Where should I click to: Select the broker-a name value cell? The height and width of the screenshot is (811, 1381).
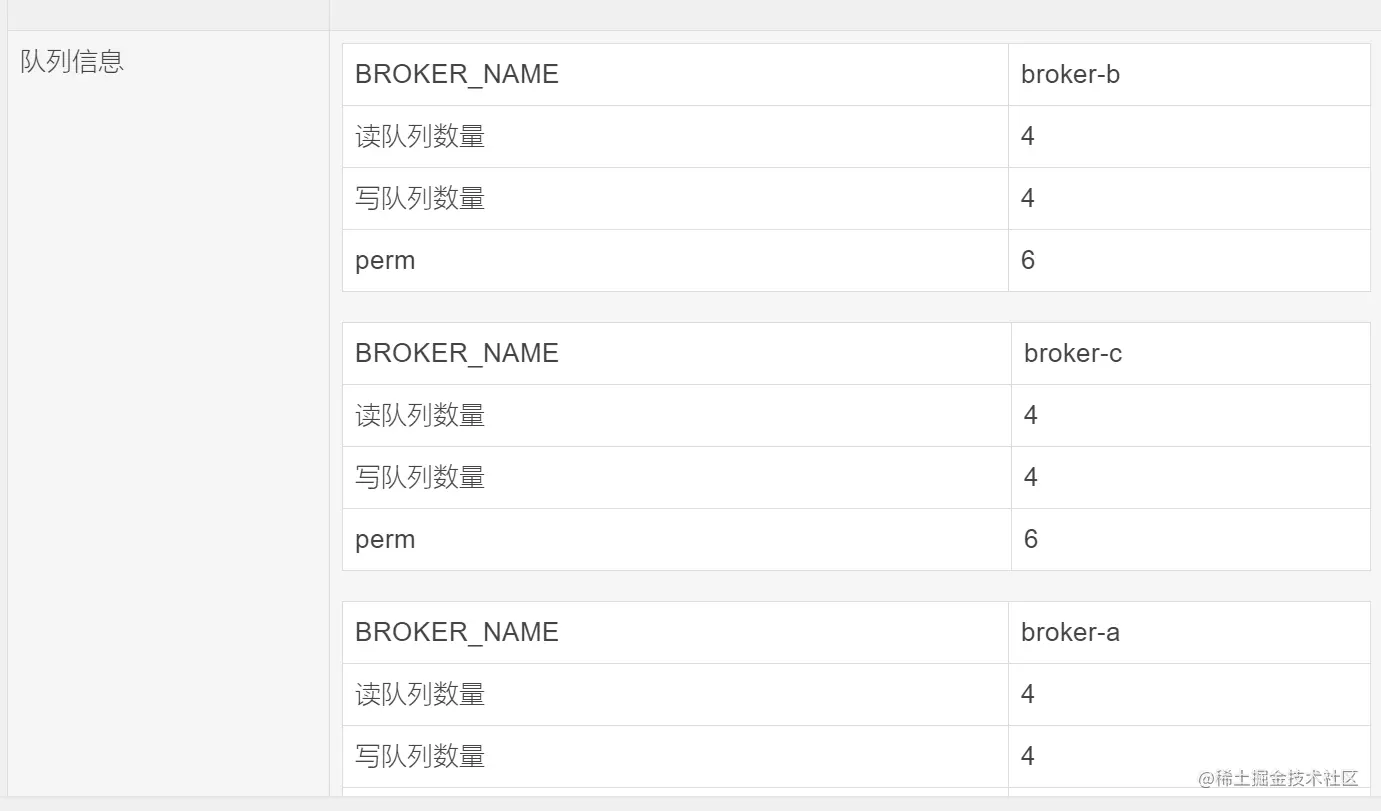click(1070, 633)
